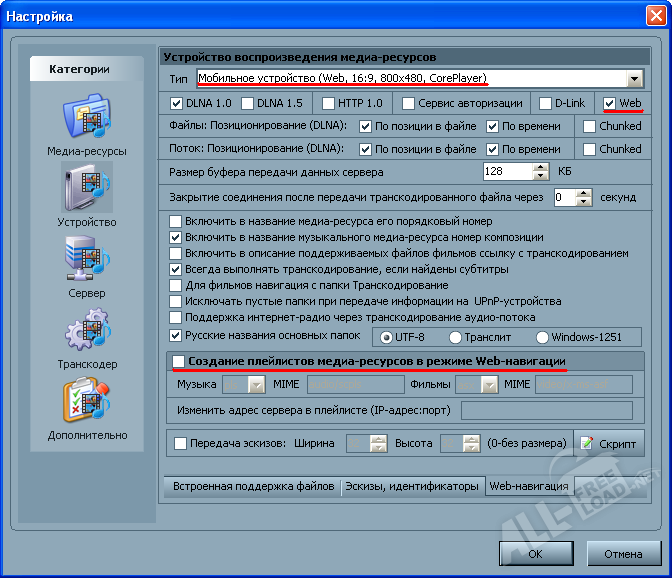Select the Транслит radio button
Image resolution: width=672 pixels, height=578 pixels.
tap(456, 337)
